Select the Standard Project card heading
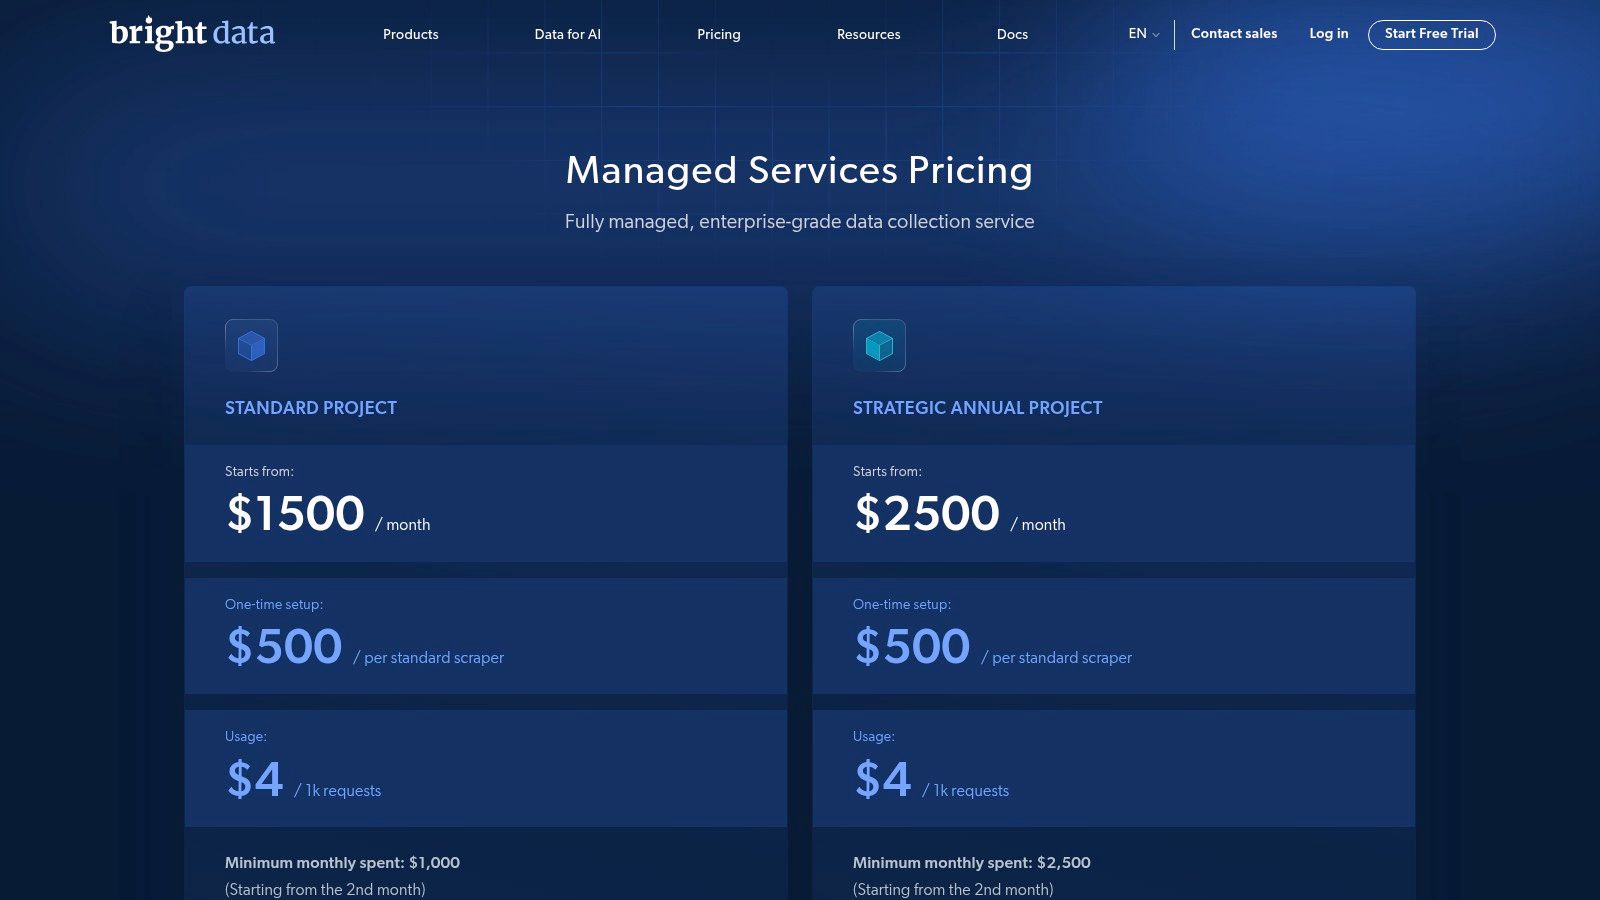The image size is (1600, 900). click(x=310, y=407)
